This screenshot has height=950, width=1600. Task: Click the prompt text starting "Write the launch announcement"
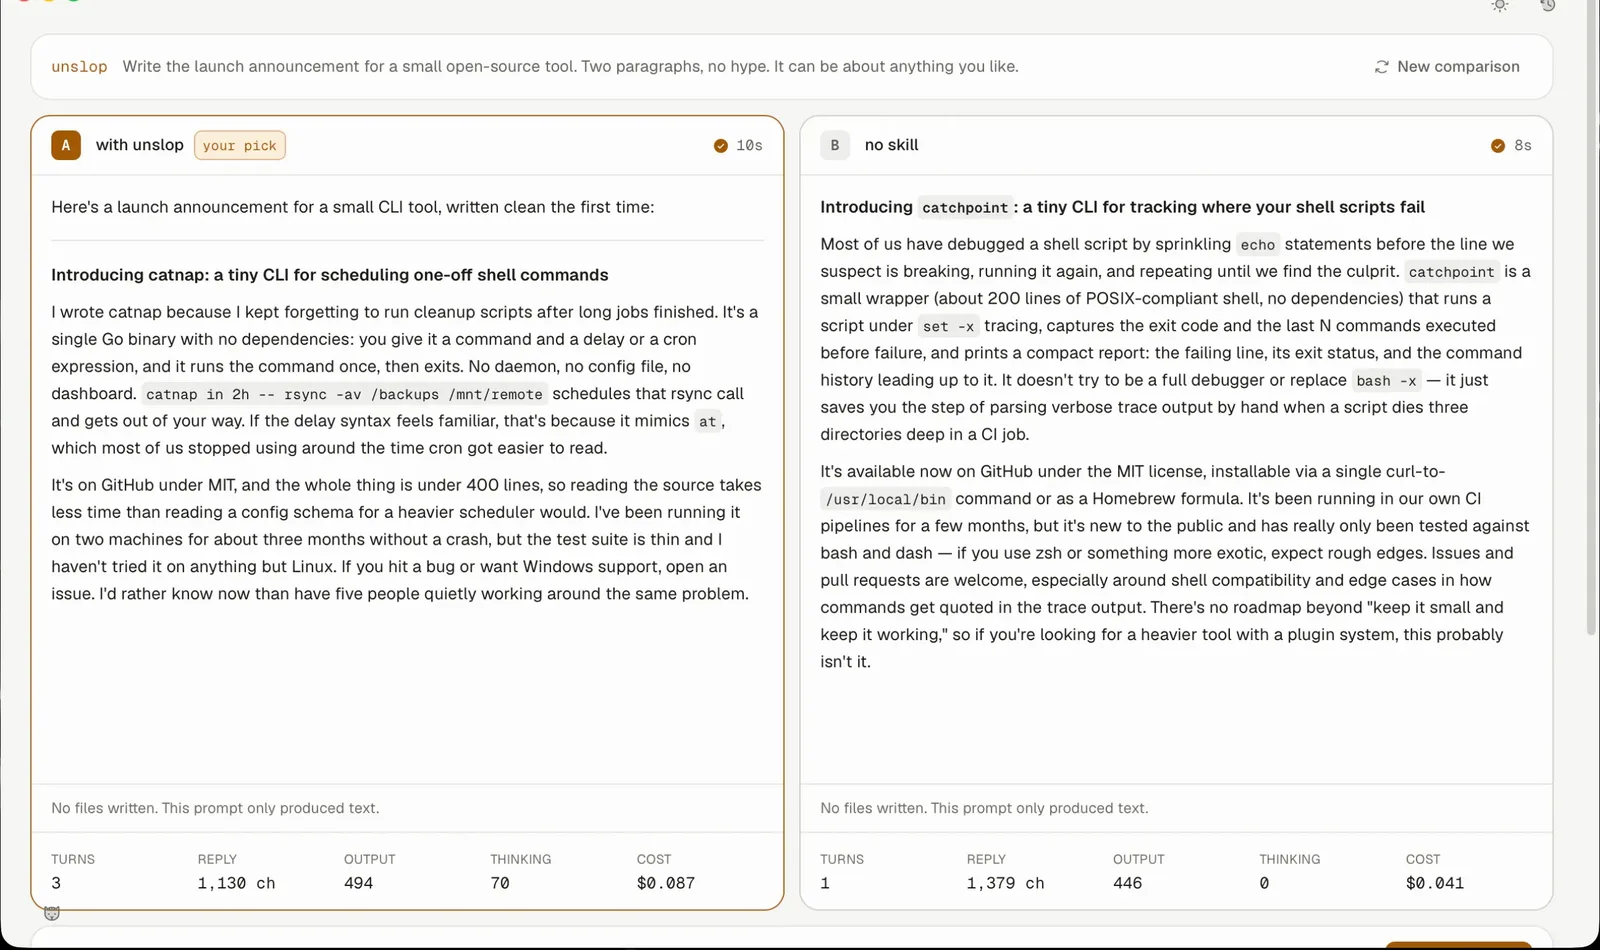pos(570,67)
